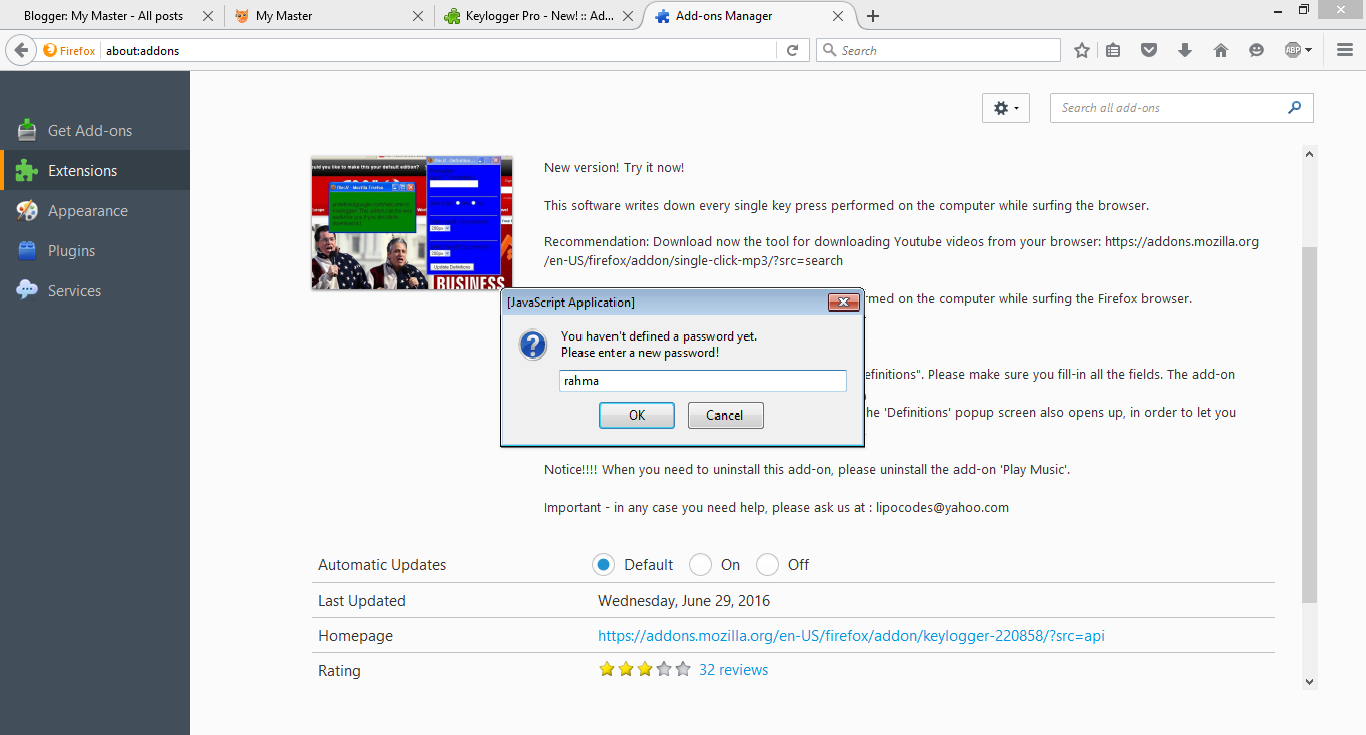1366x735 pixels.
Task: Click the about:addons address bar
Action: [x=437, y=50]
